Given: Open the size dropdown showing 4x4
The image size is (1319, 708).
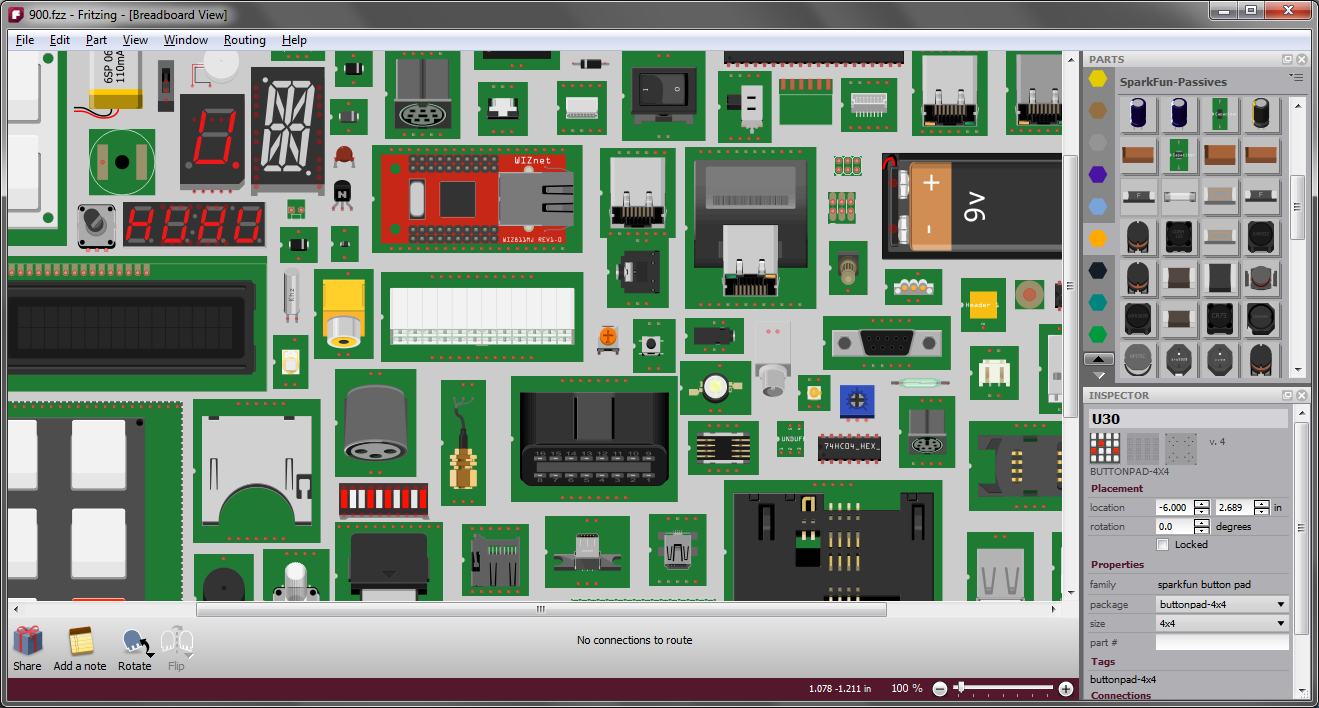Looking at the screenshot, I should point(1221,623).
